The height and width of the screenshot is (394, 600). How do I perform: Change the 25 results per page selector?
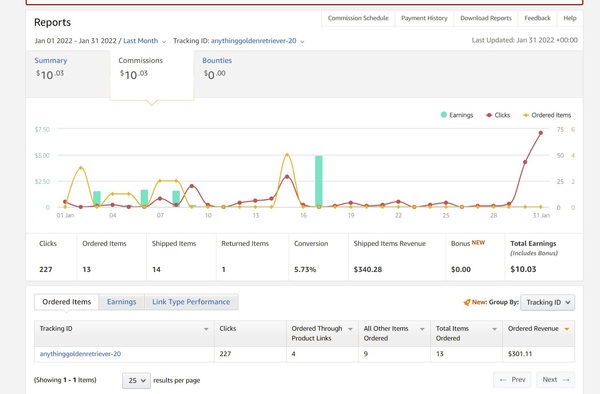(137, 381)
